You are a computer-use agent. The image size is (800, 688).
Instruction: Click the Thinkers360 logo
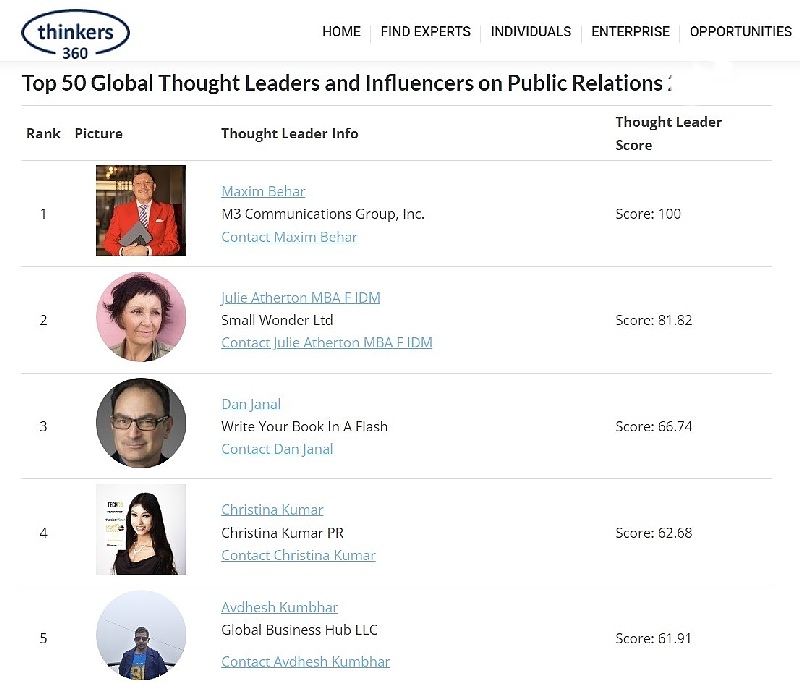pos(75,35)
